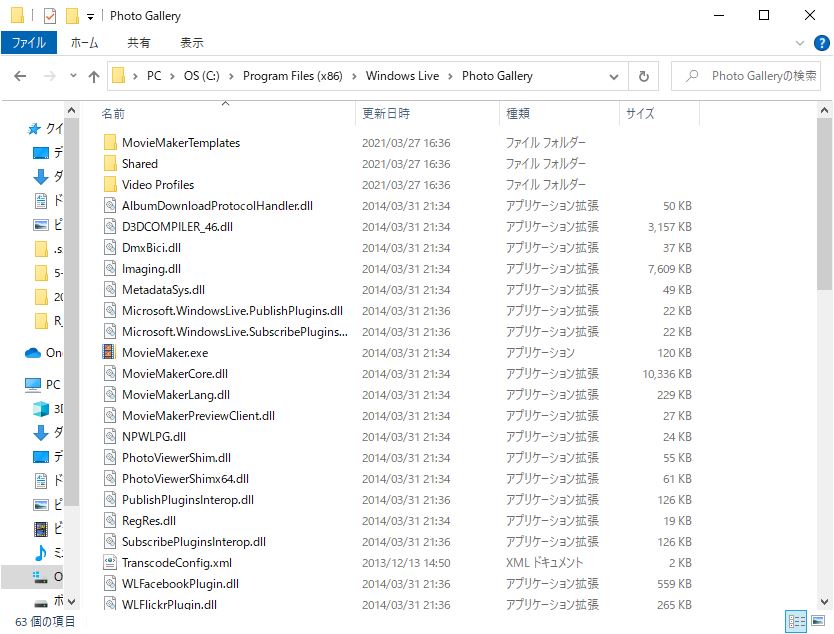Select the OneDrive cloud icon in sidebar
The image size is (834, 634).
coord(32,353)
